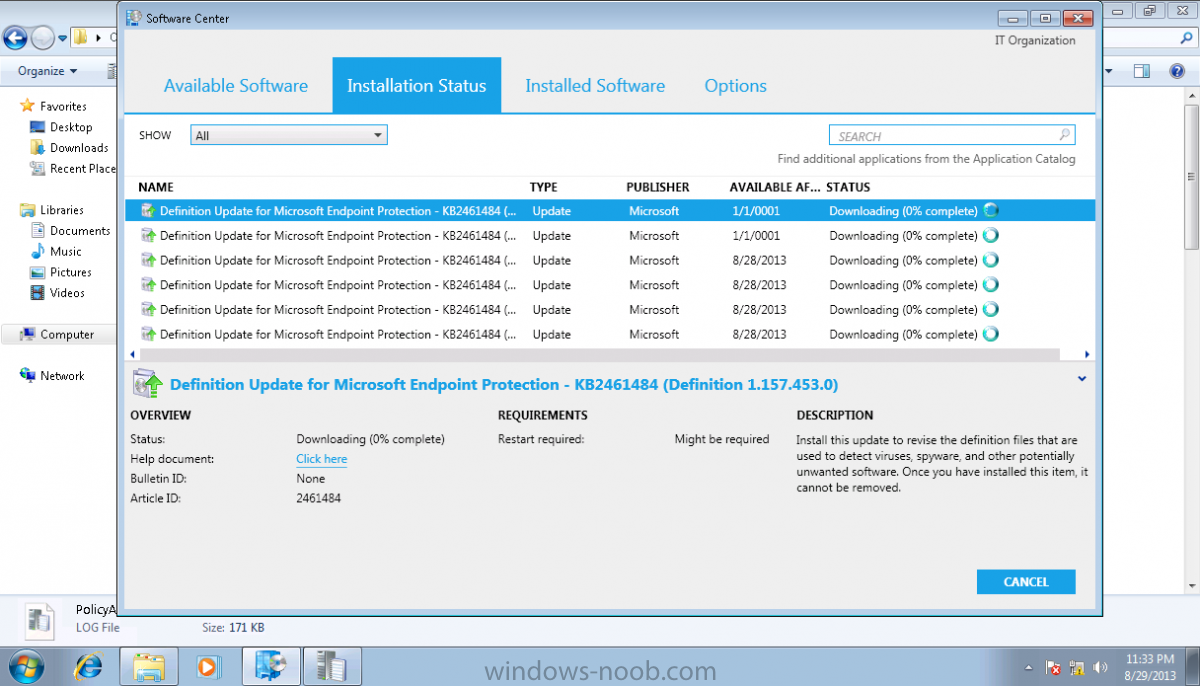Click the LOG file icon in Explorer's details pane
This screenshot has height=686, width=1200.
39,620
